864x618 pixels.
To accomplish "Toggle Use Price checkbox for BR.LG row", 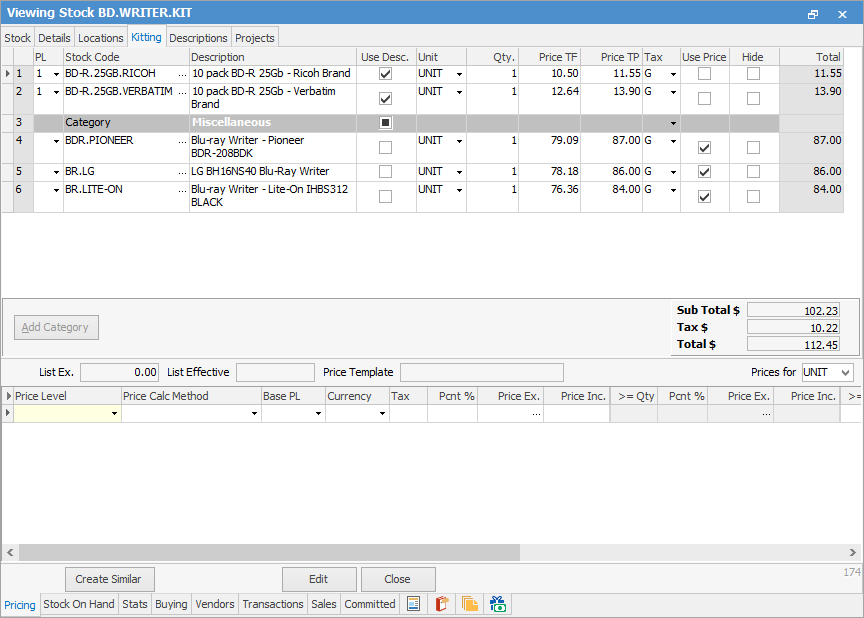I will coord(705,172).
